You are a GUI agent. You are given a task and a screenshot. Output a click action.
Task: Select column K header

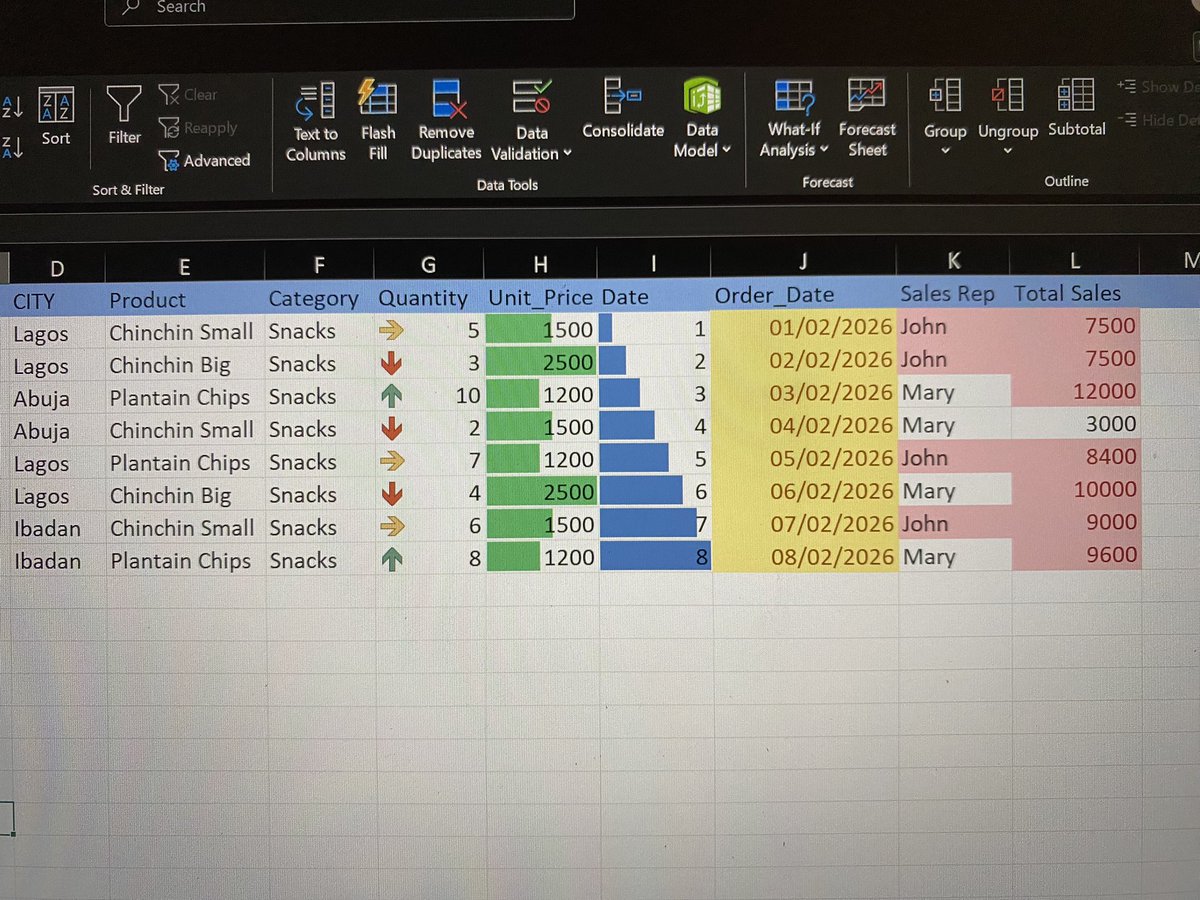tap(953, 261)
